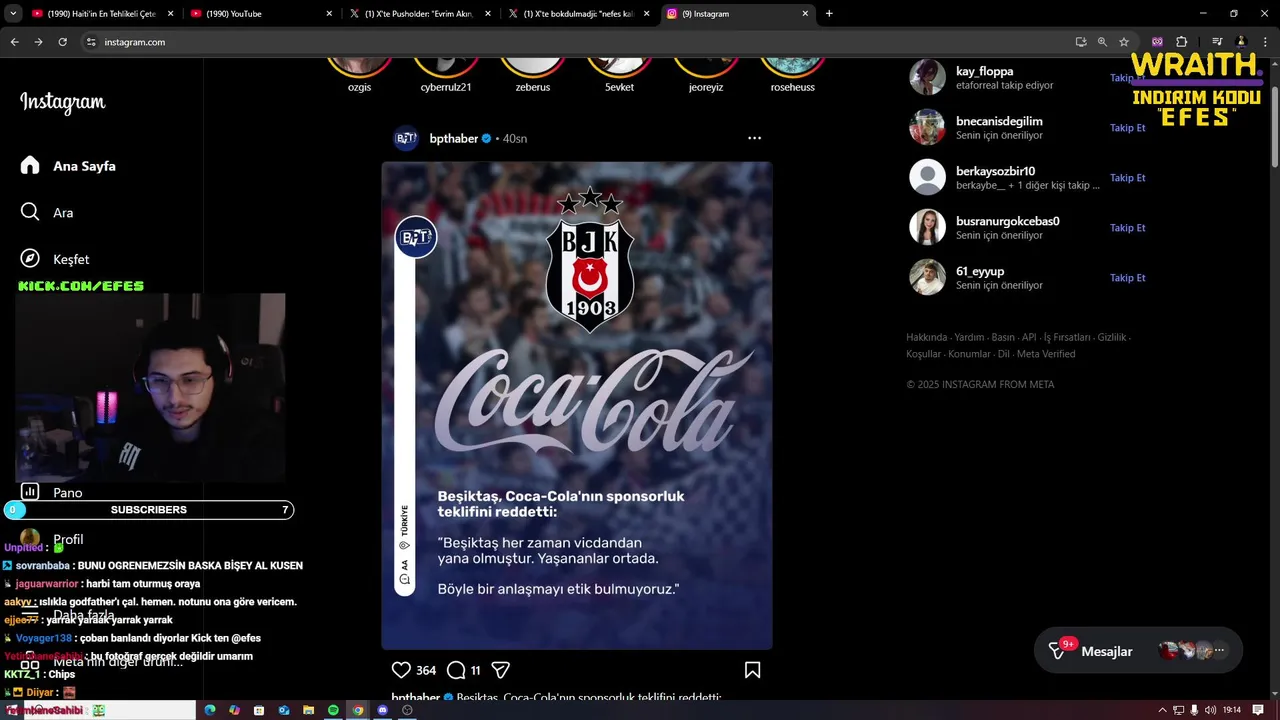Open the Mesajlar messenger icon
1280x720 pixels.
(1057, 651)
